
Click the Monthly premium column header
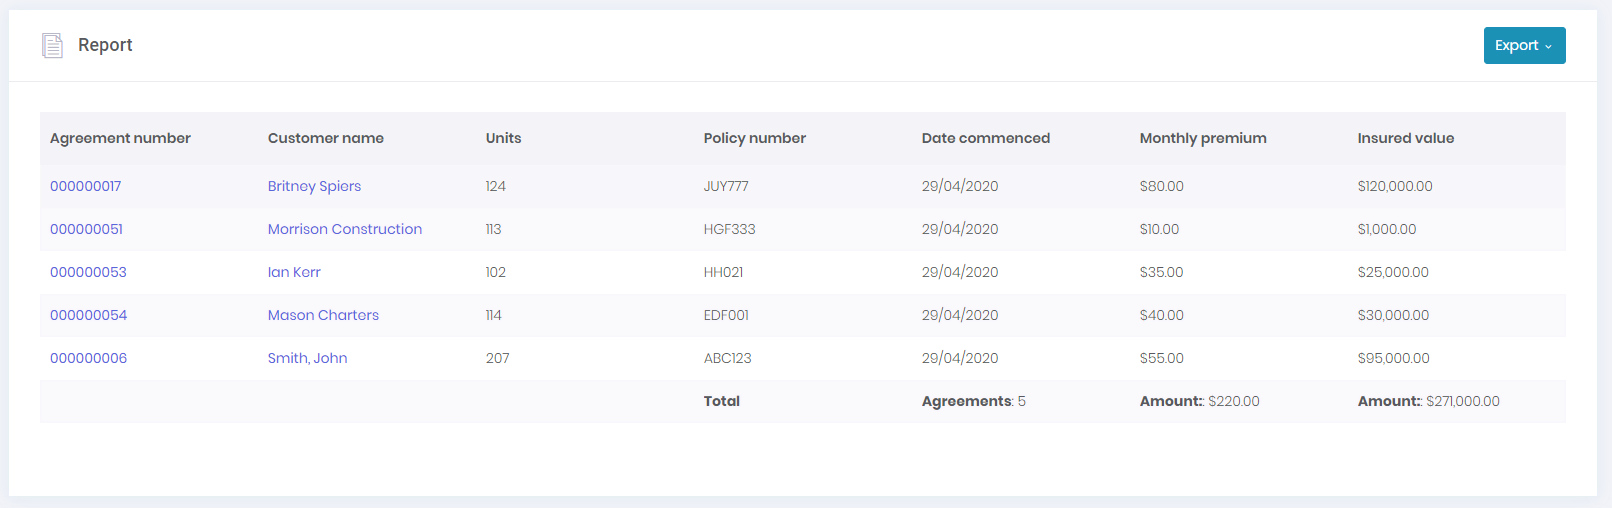pos(1203,138)
